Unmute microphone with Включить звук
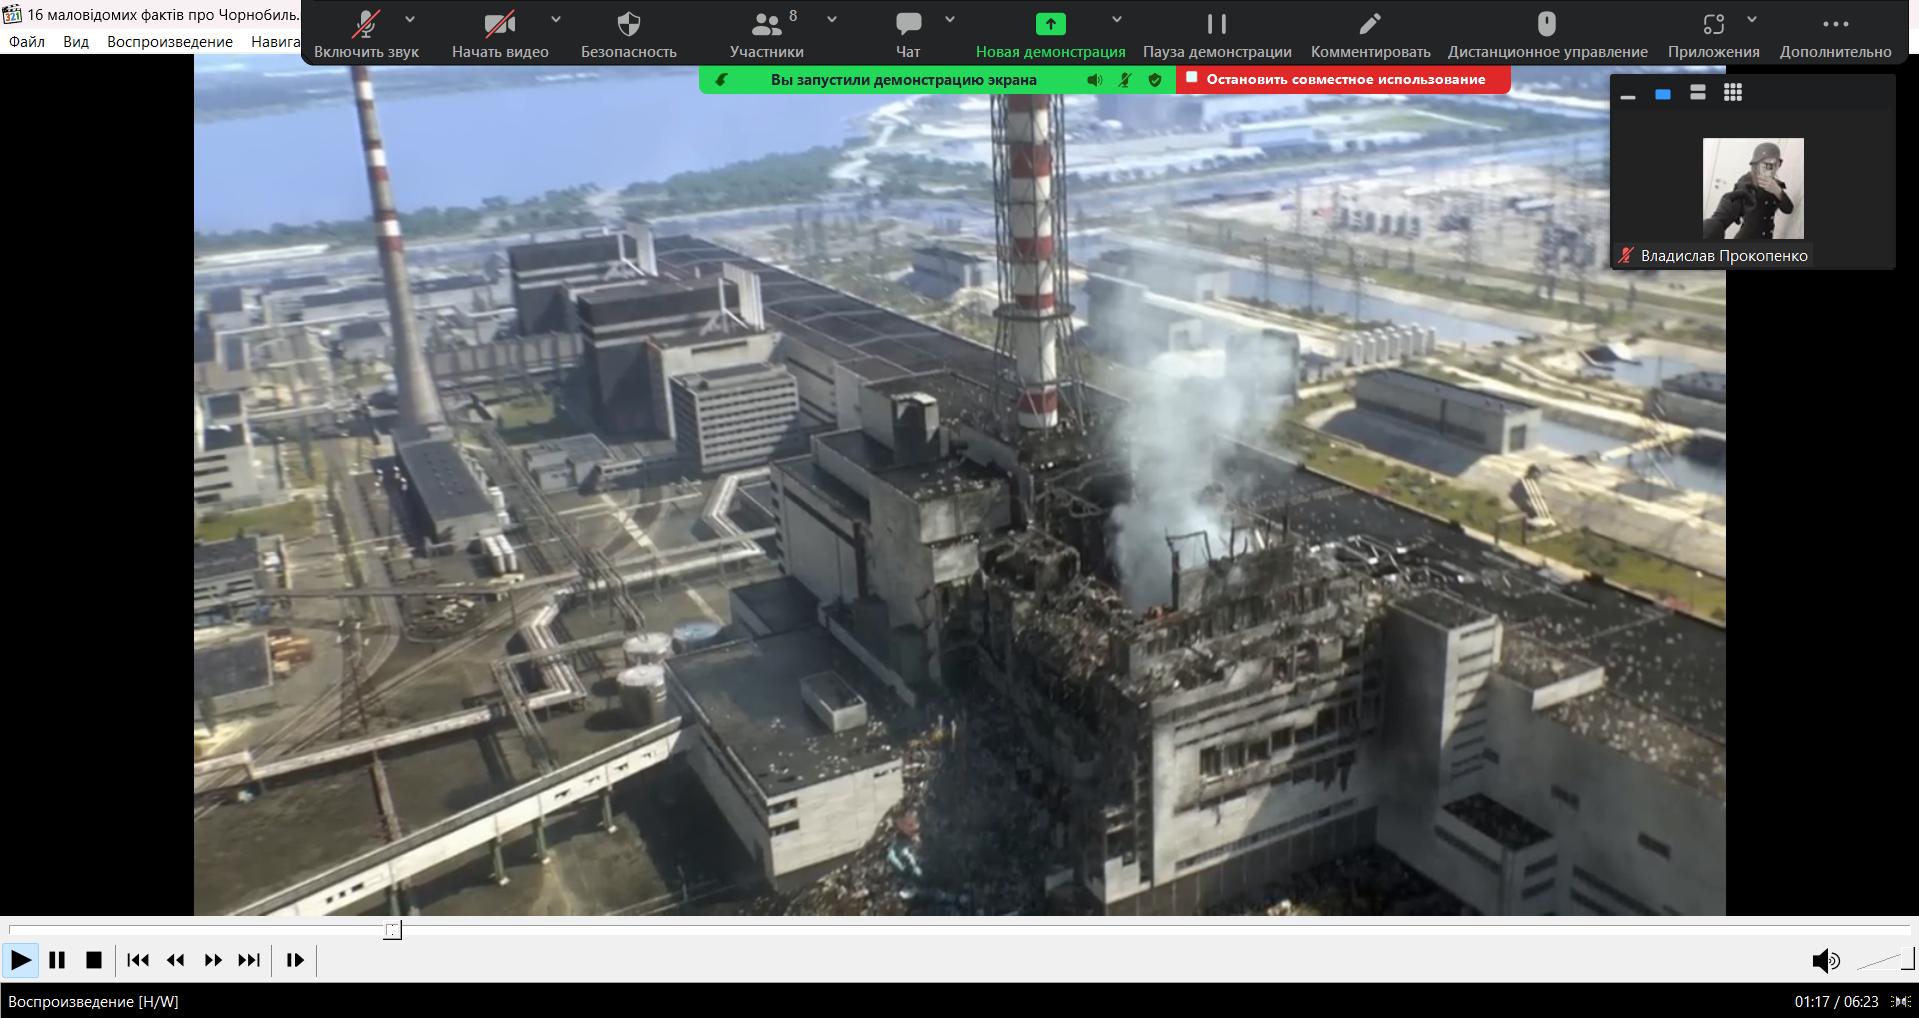This screenshot has height=1018, width=1919. pyautogui.click(x=366, y=25)
